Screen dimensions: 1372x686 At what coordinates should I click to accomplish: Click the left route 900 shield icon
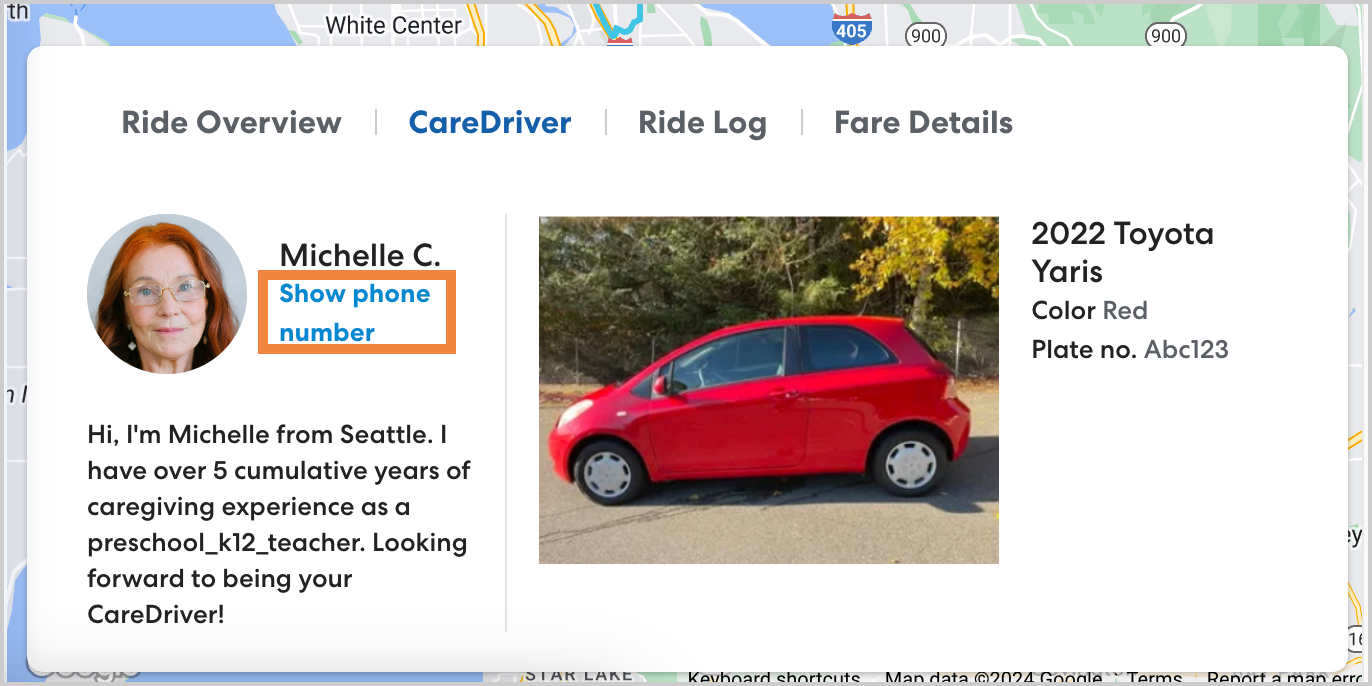point(925,36)
